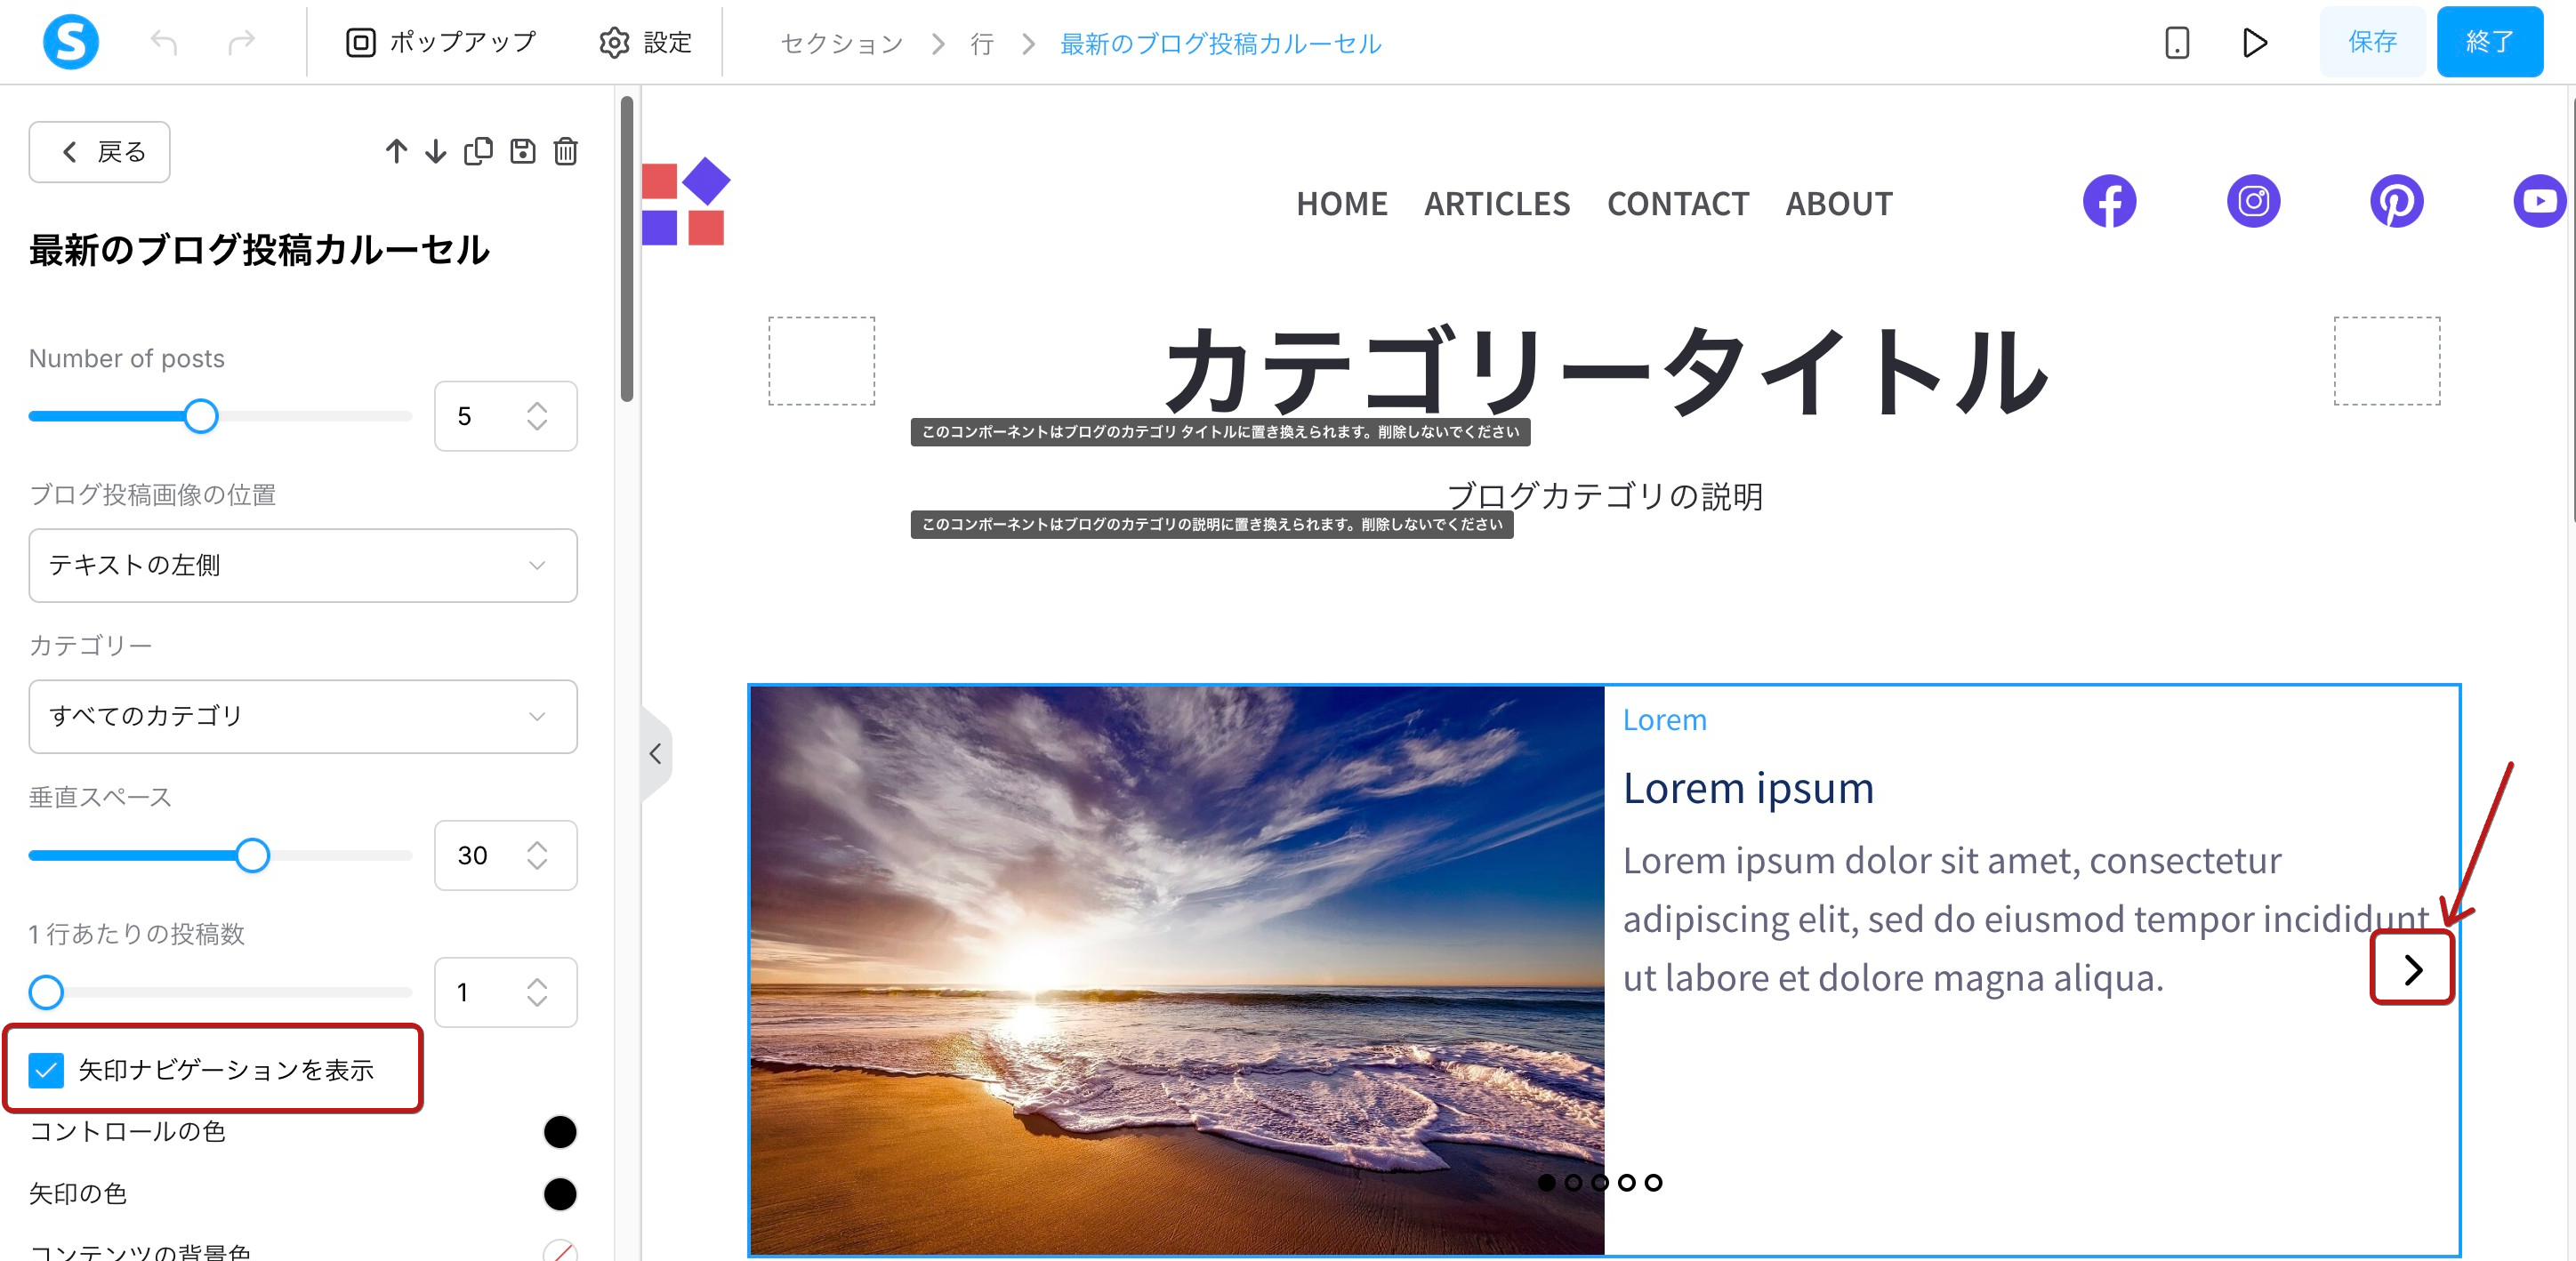Move block up with arrow icon
Image resolution: width=2576 pixels, height=1261 pixels.
(x=396, y=151)
